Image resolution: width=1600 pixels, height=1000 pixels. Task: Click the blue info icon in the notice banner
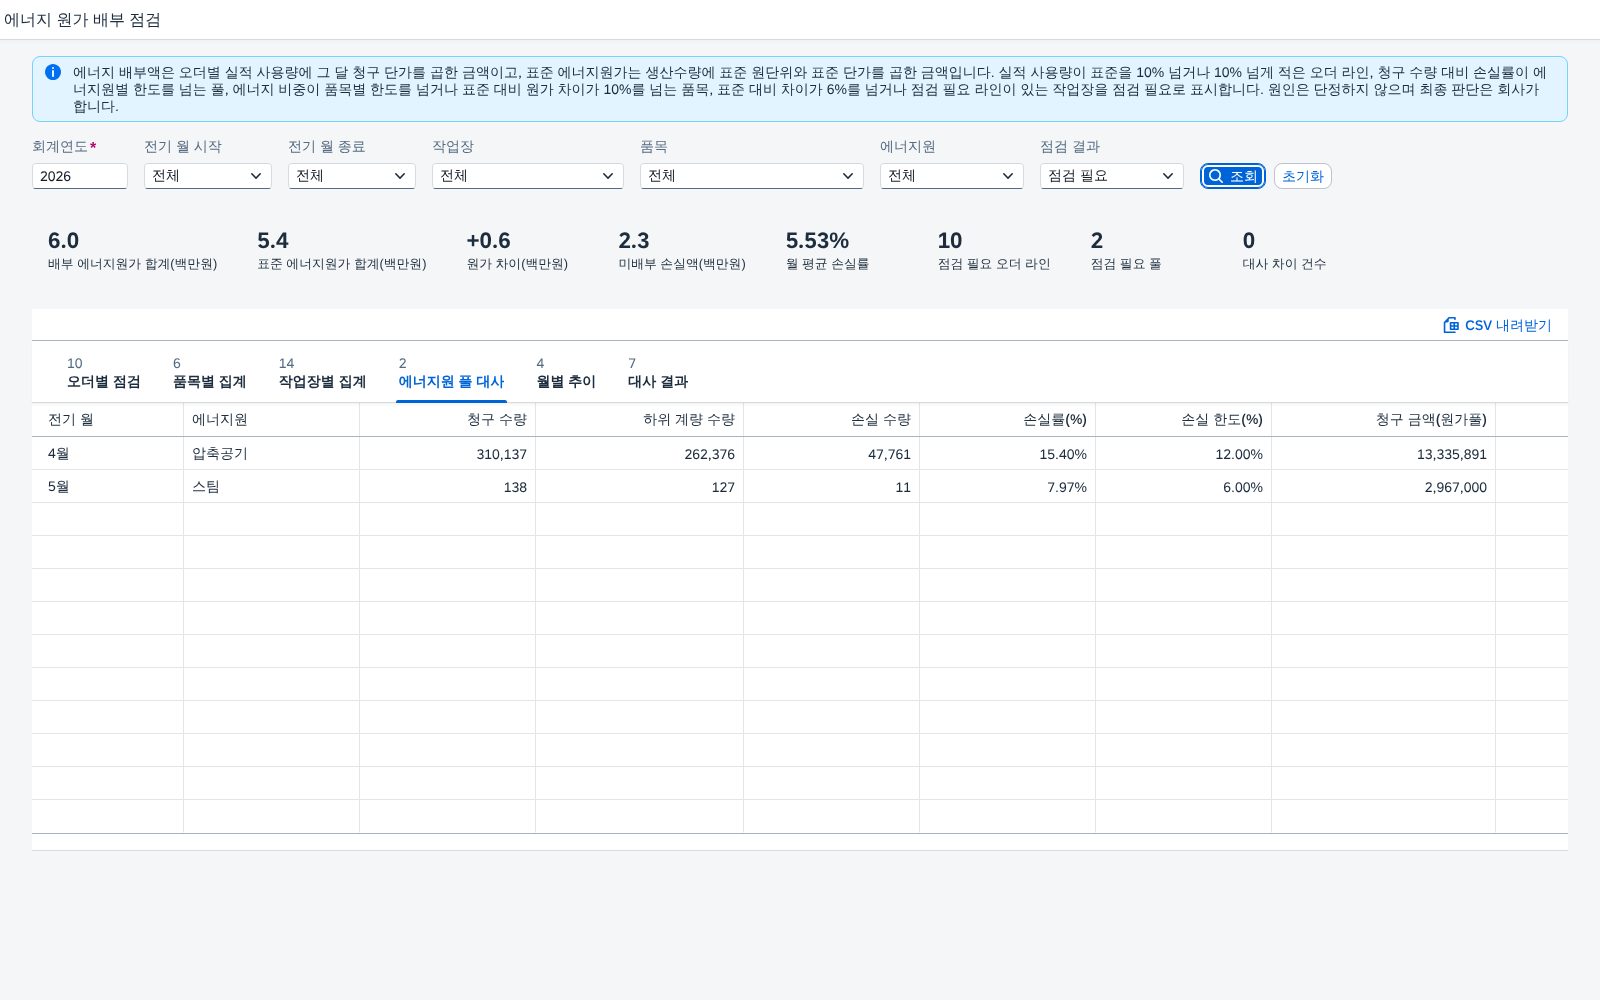(x=53, y=72)
